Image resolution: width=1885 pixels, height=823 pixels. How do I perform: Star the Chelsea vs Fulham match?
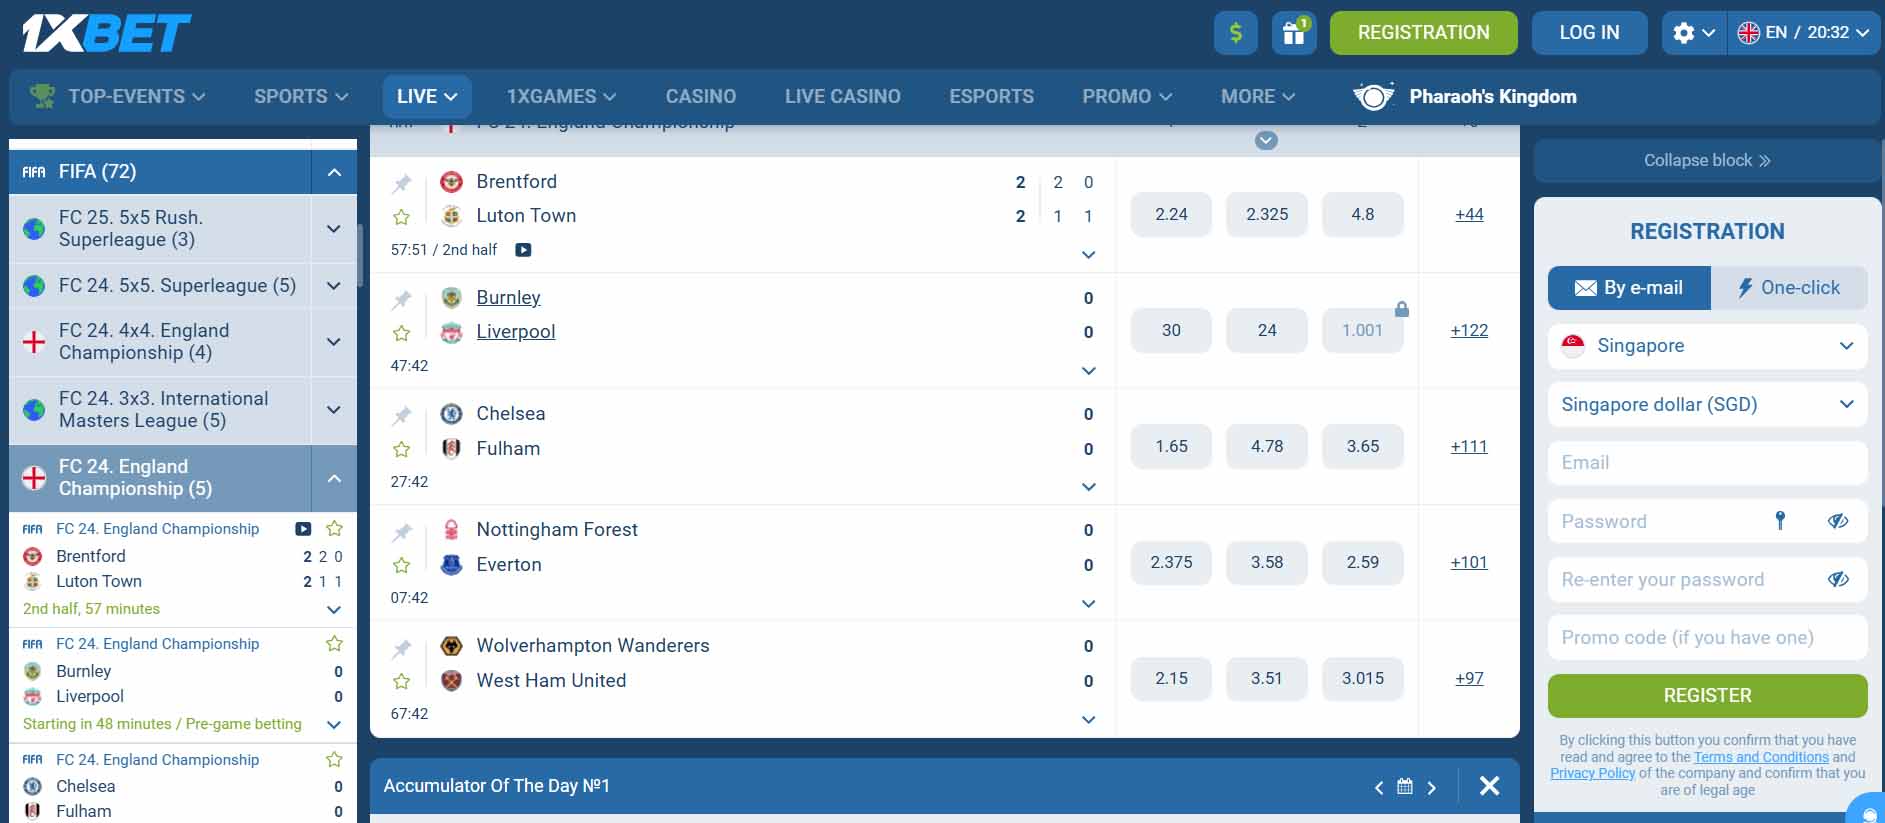point(402,449)
